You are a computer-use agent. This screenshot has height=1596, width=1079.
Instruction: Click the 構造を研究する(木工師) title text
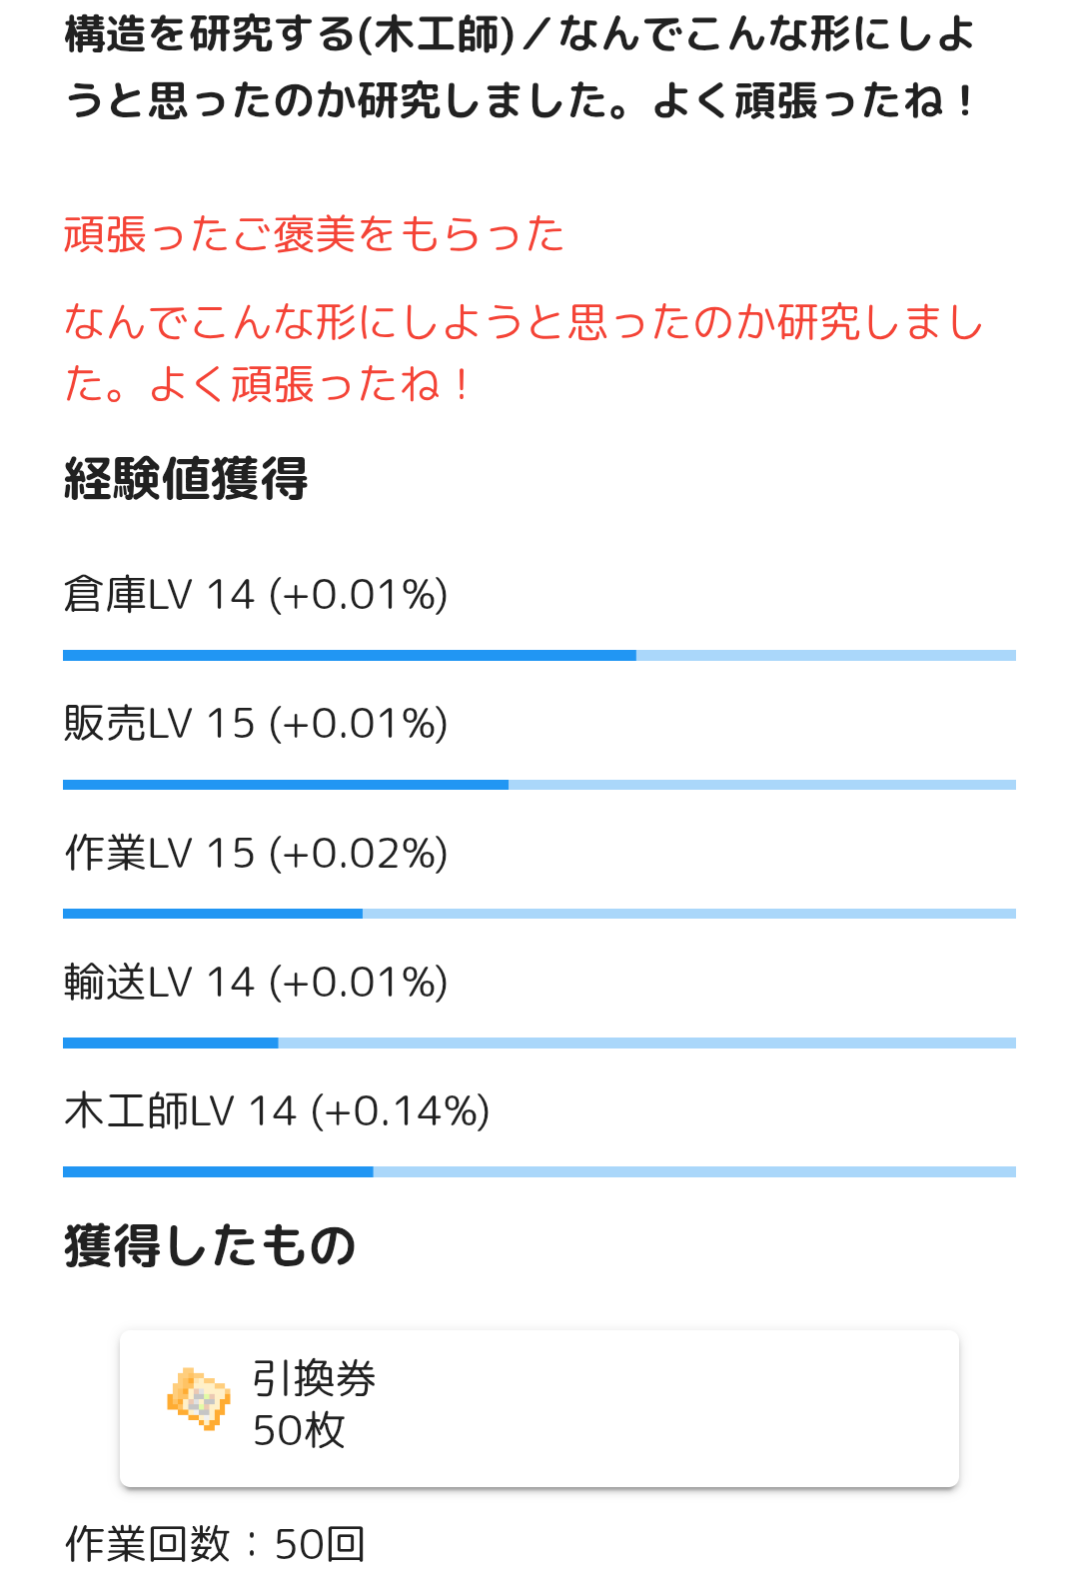[x=290, y=36]
